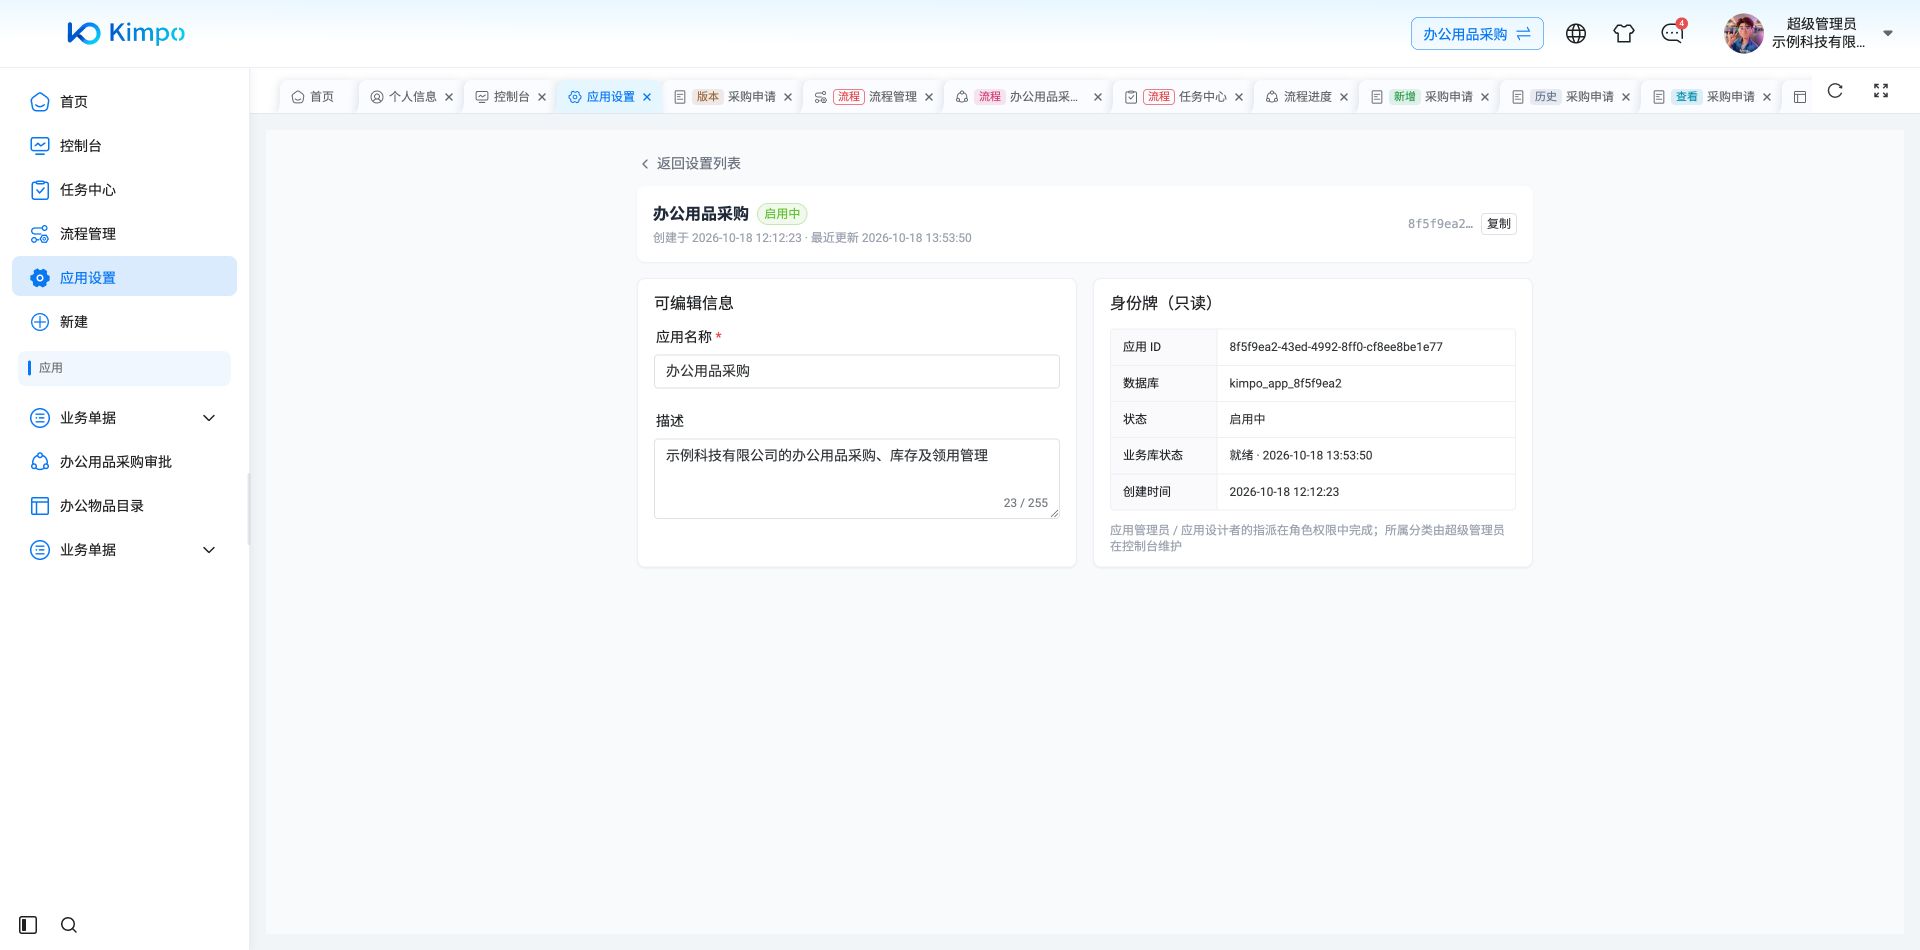Go to 首页 in the sidebar
Image resolution: width=1920 pixels, height=950 pixels.
click(124, 102)
